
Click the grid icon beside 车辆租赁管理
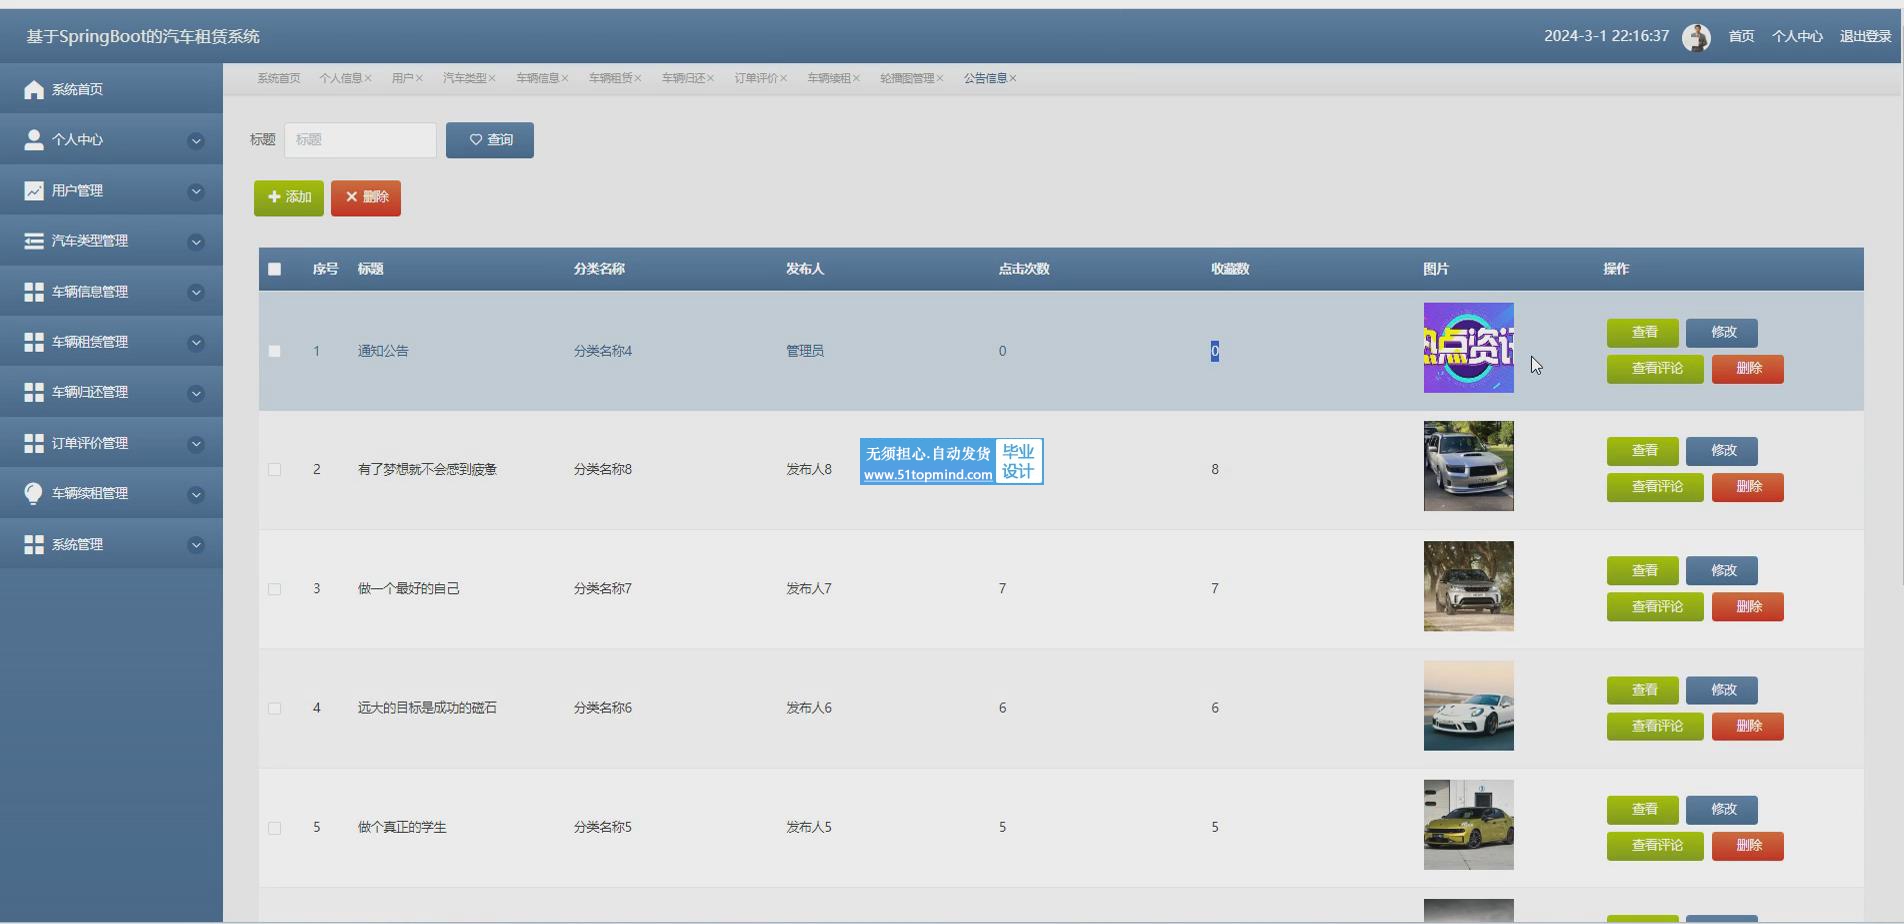34,342
